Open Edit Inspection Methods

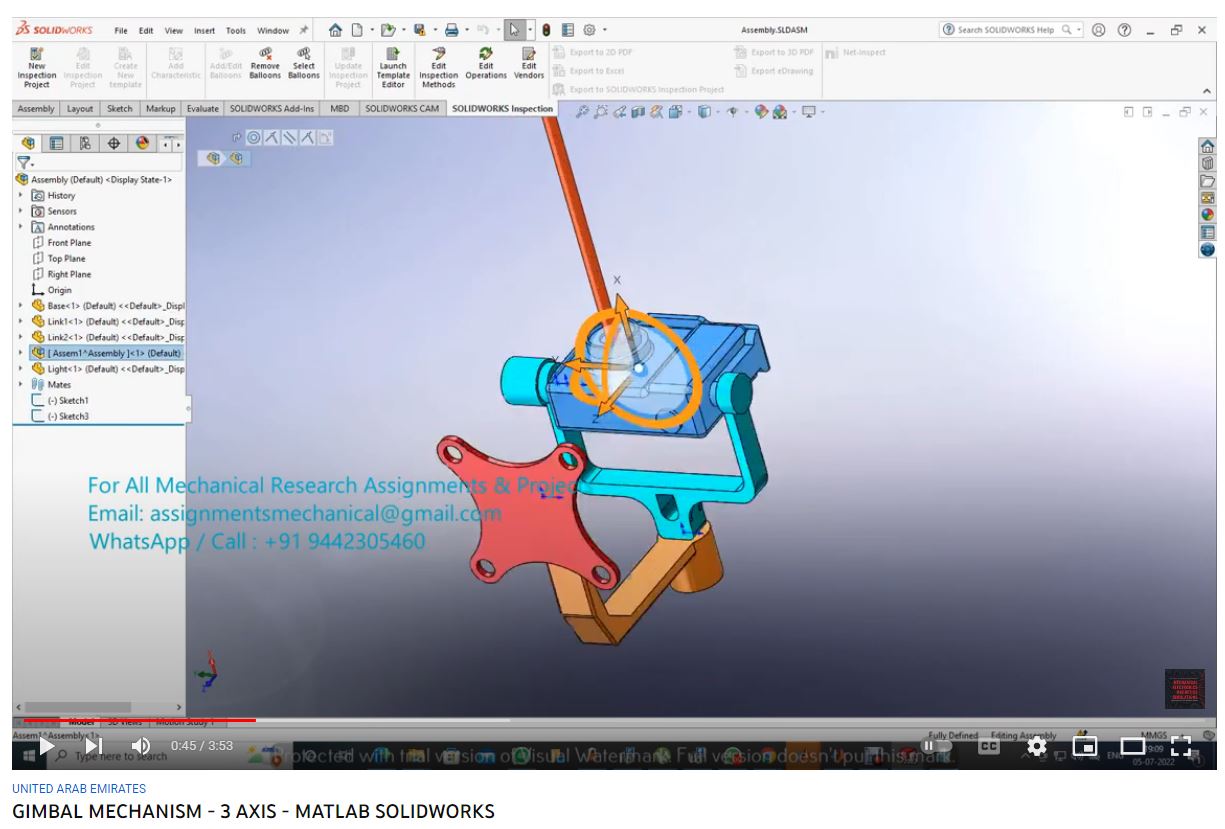(438, 66)
